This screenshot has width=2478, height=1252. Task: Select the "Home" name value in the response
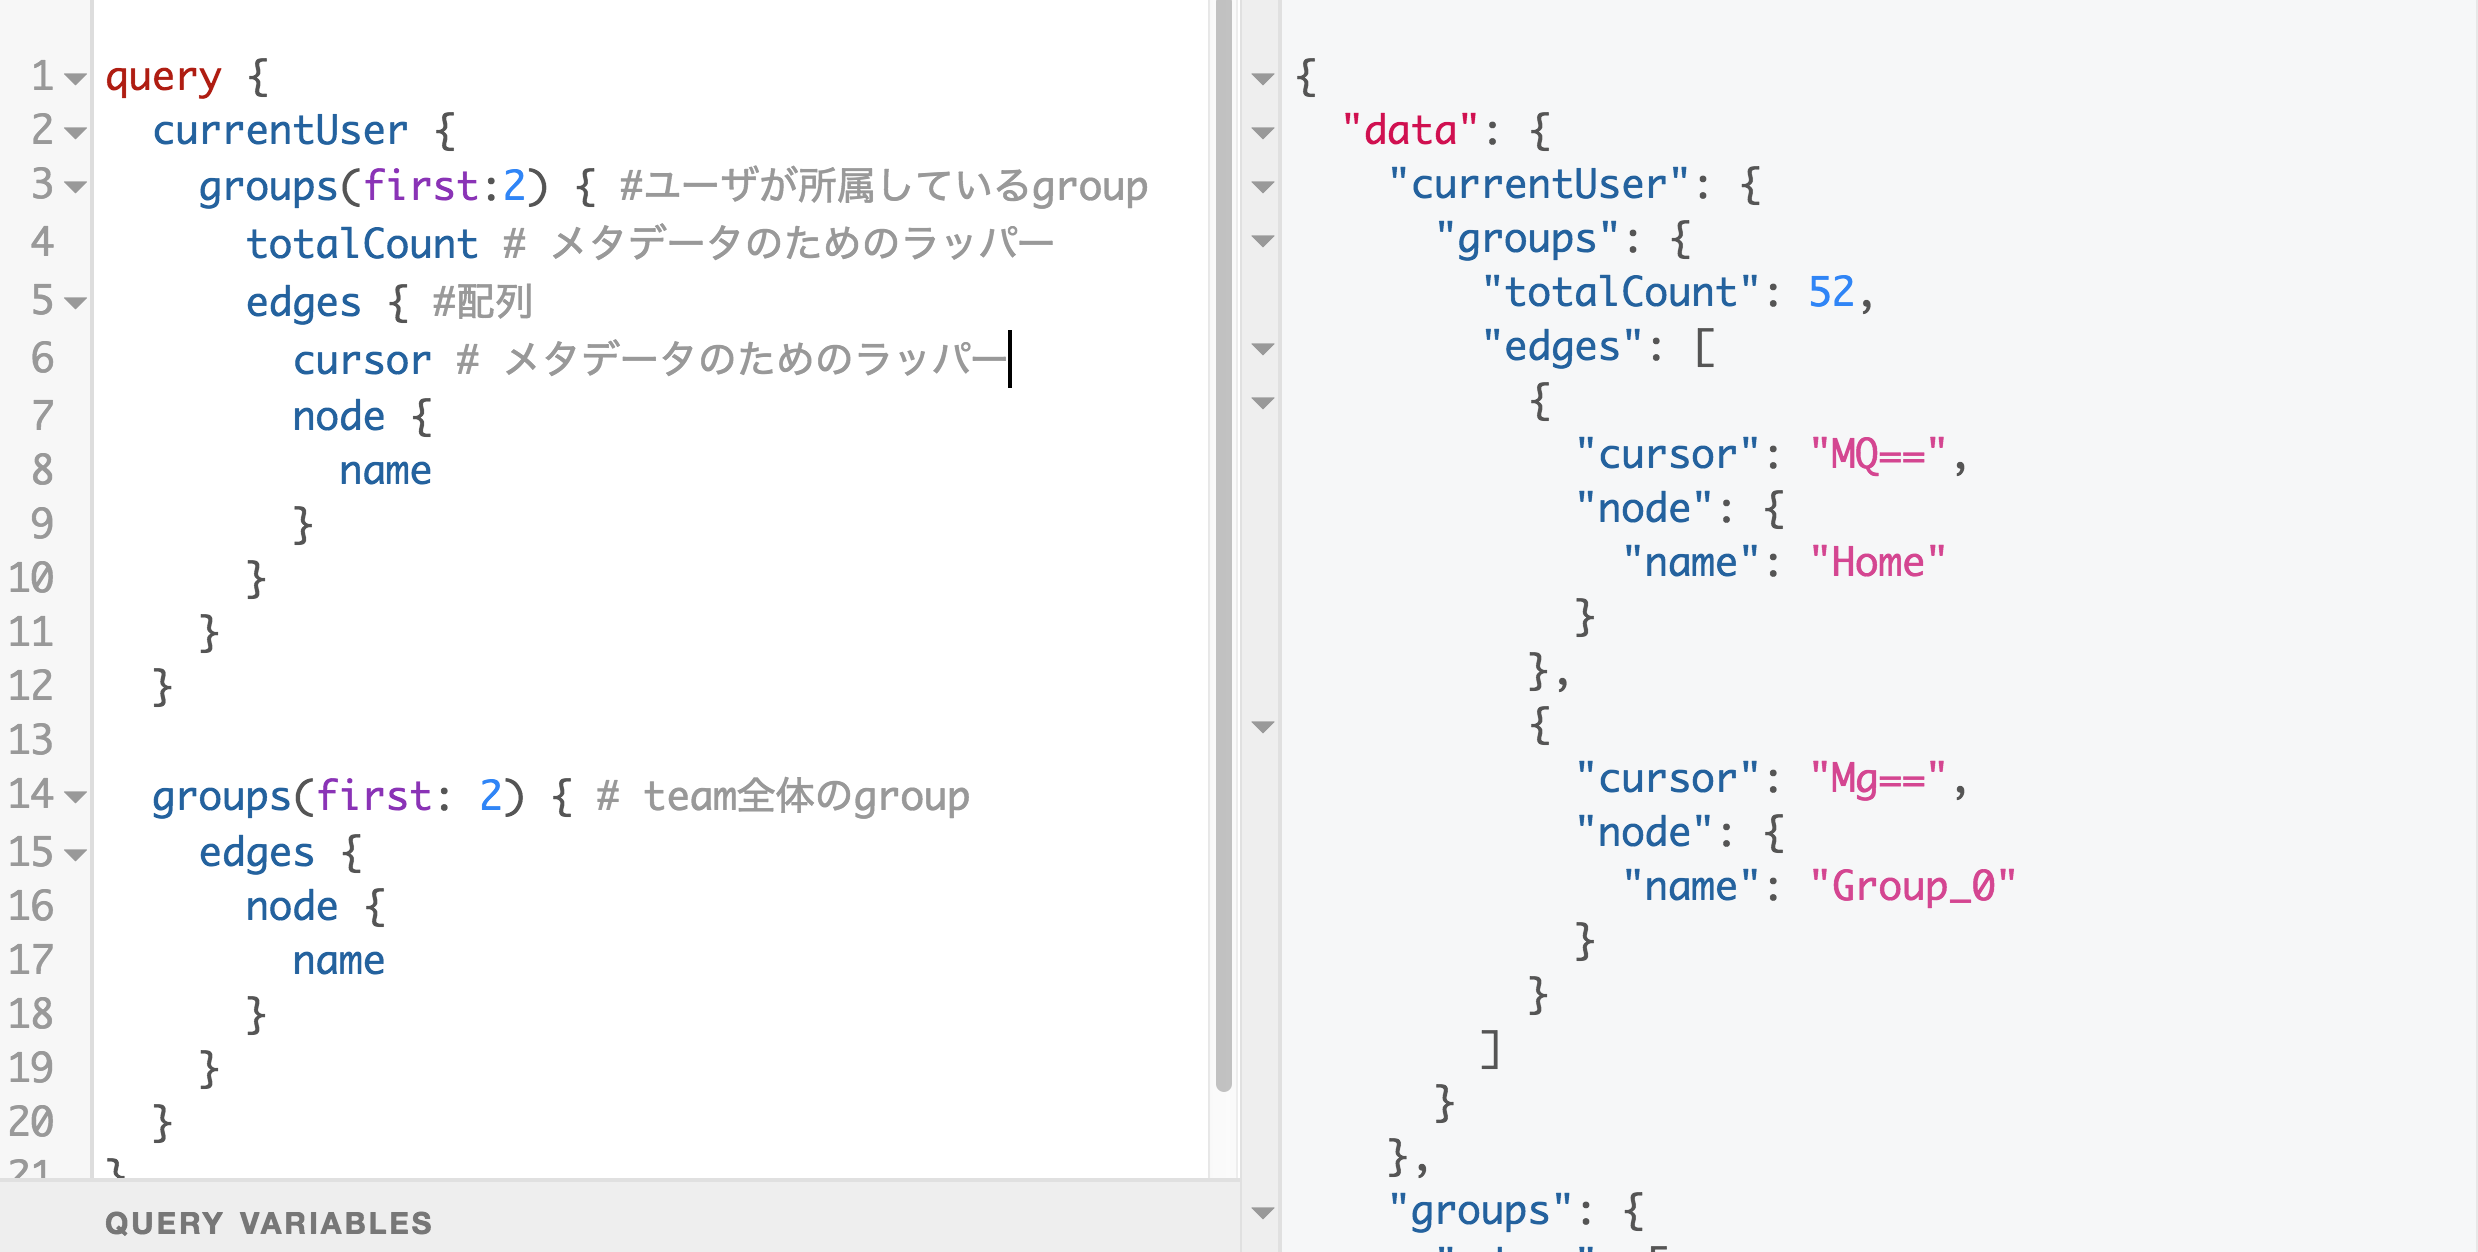click(1878, 561)
